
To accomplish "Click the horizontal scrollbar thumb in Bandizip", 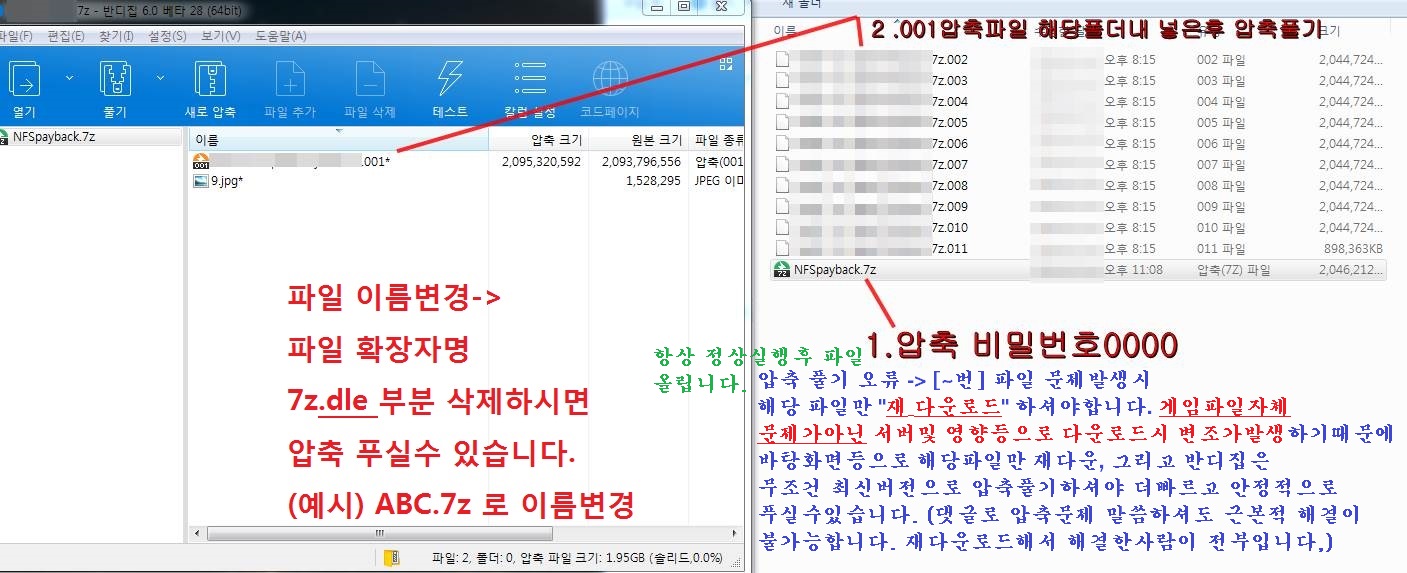I will coord(380,533).
